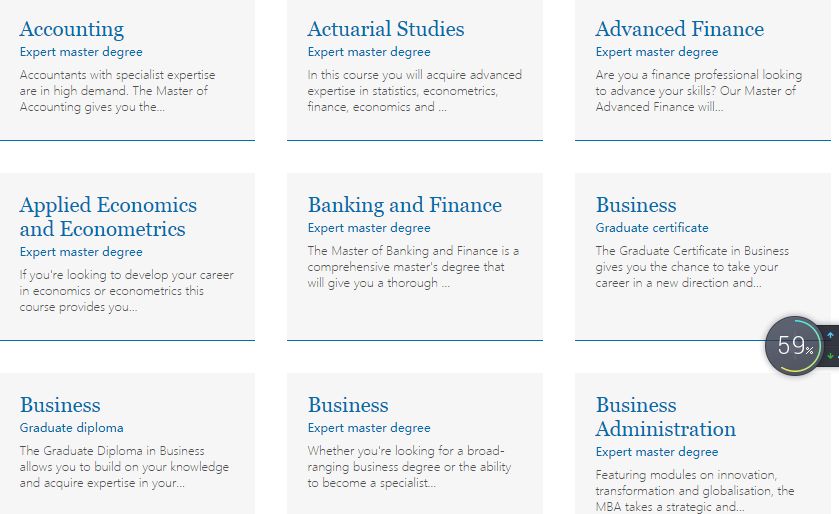Open the Banking and Finance course title
The height and width of the screenshot is (514, 839).
405,205
